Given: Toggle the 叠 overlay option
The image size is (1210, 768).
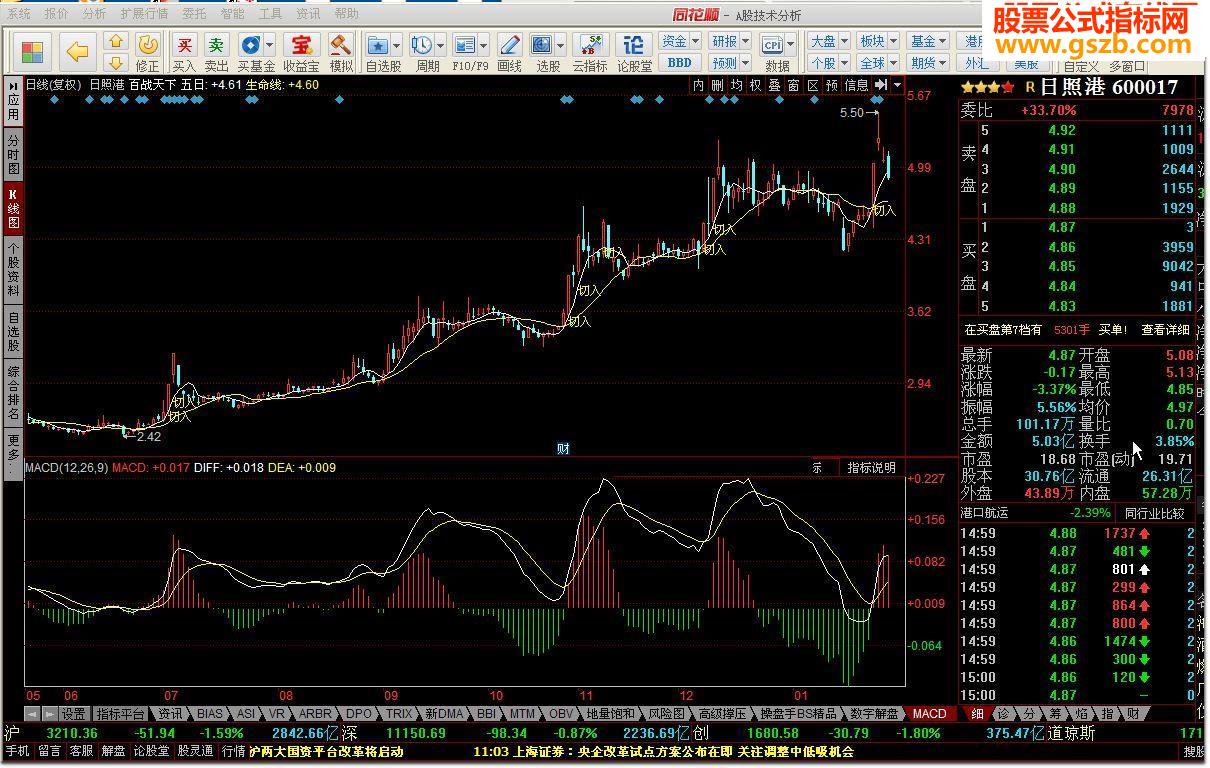Looking at the screenshot, I should pos(774,85).
